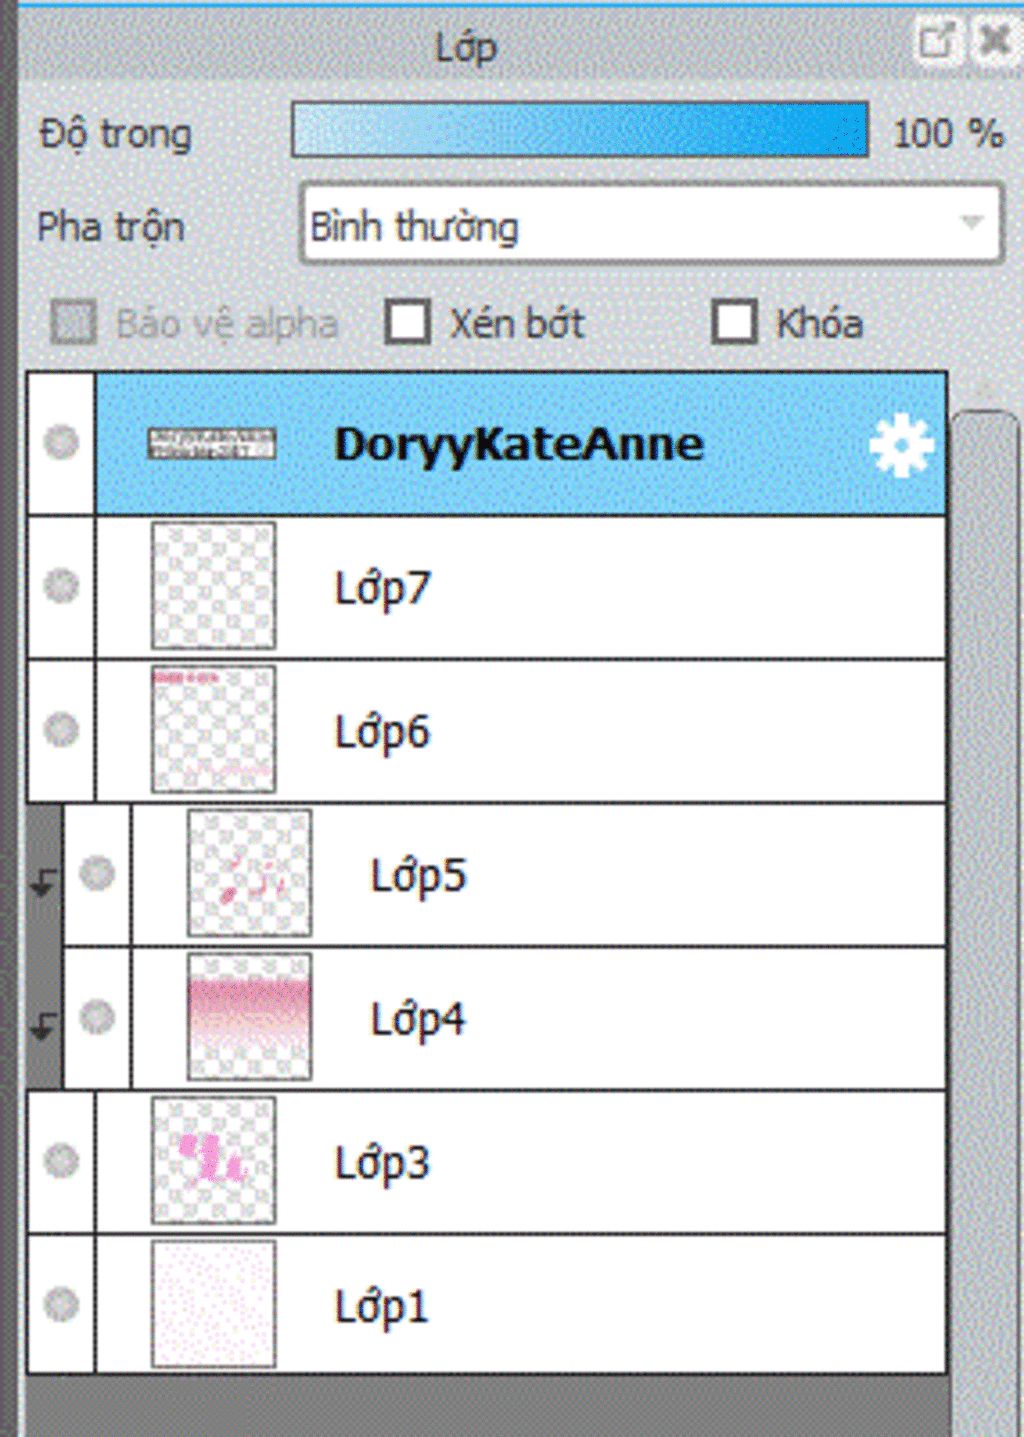The width and height of the screenshot is (1024, 1437).
Task: Toggle the Bảo vệ alpha checkbox
Action: click(x=73, y=322)
